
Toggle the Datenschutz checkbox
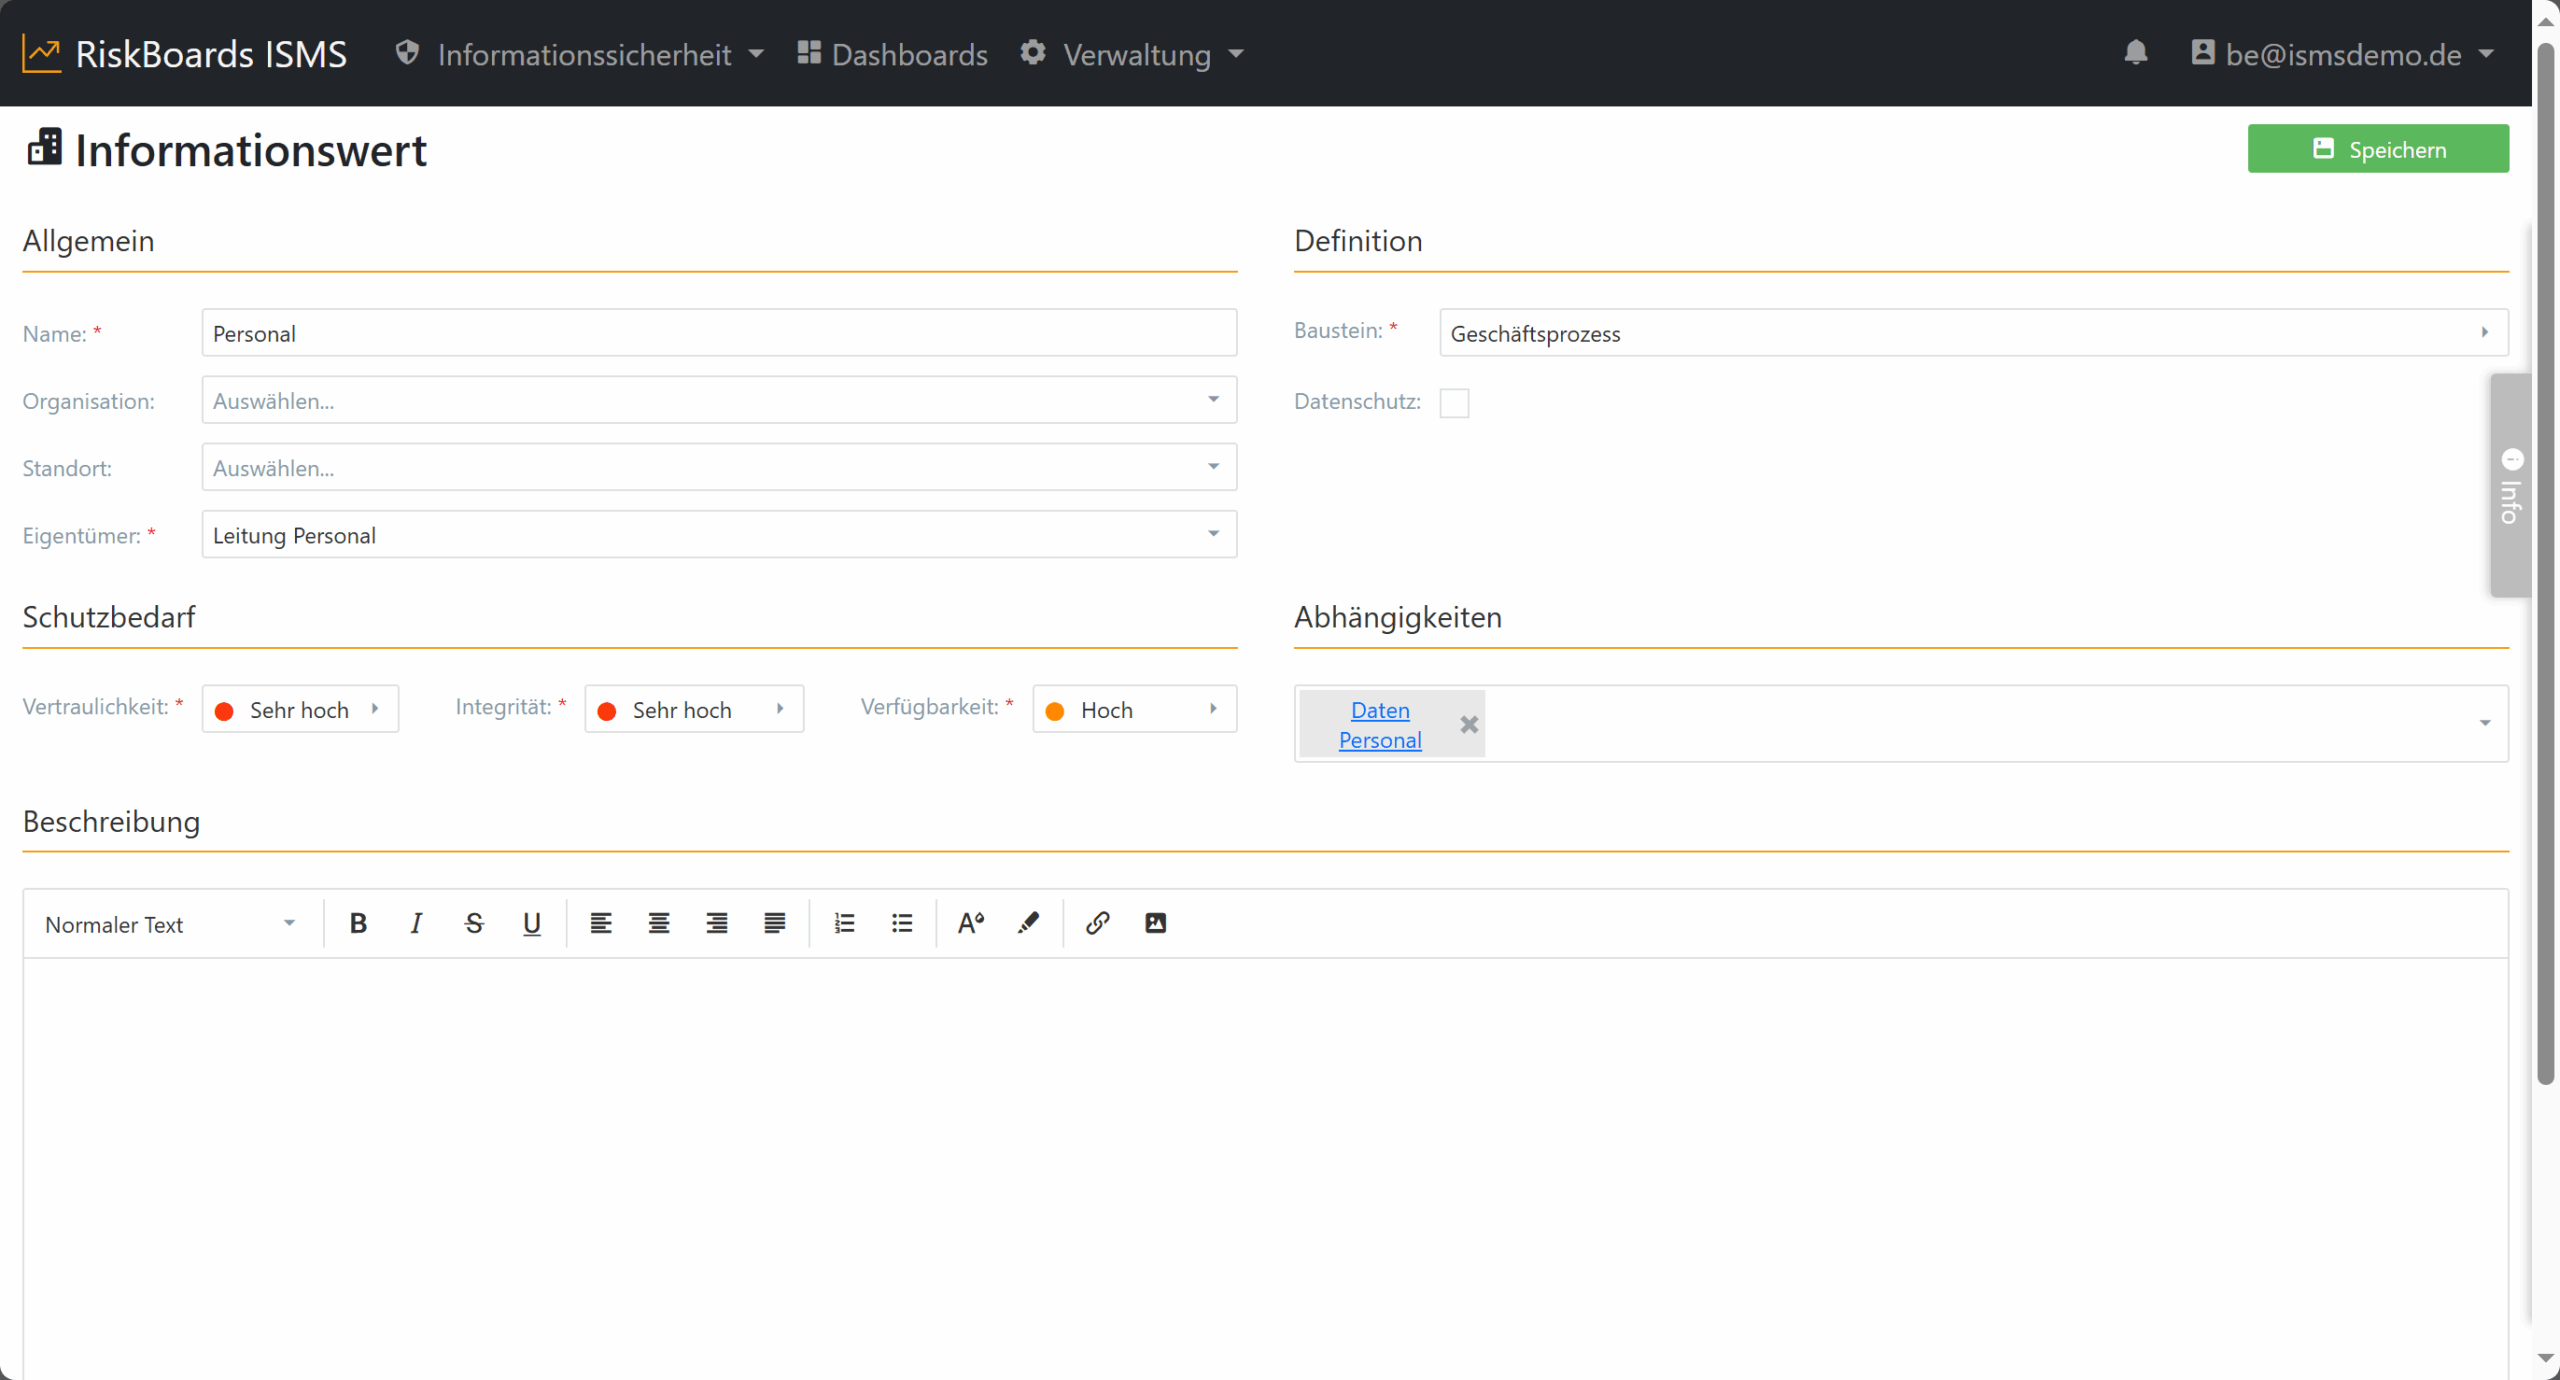point(1454,403)
